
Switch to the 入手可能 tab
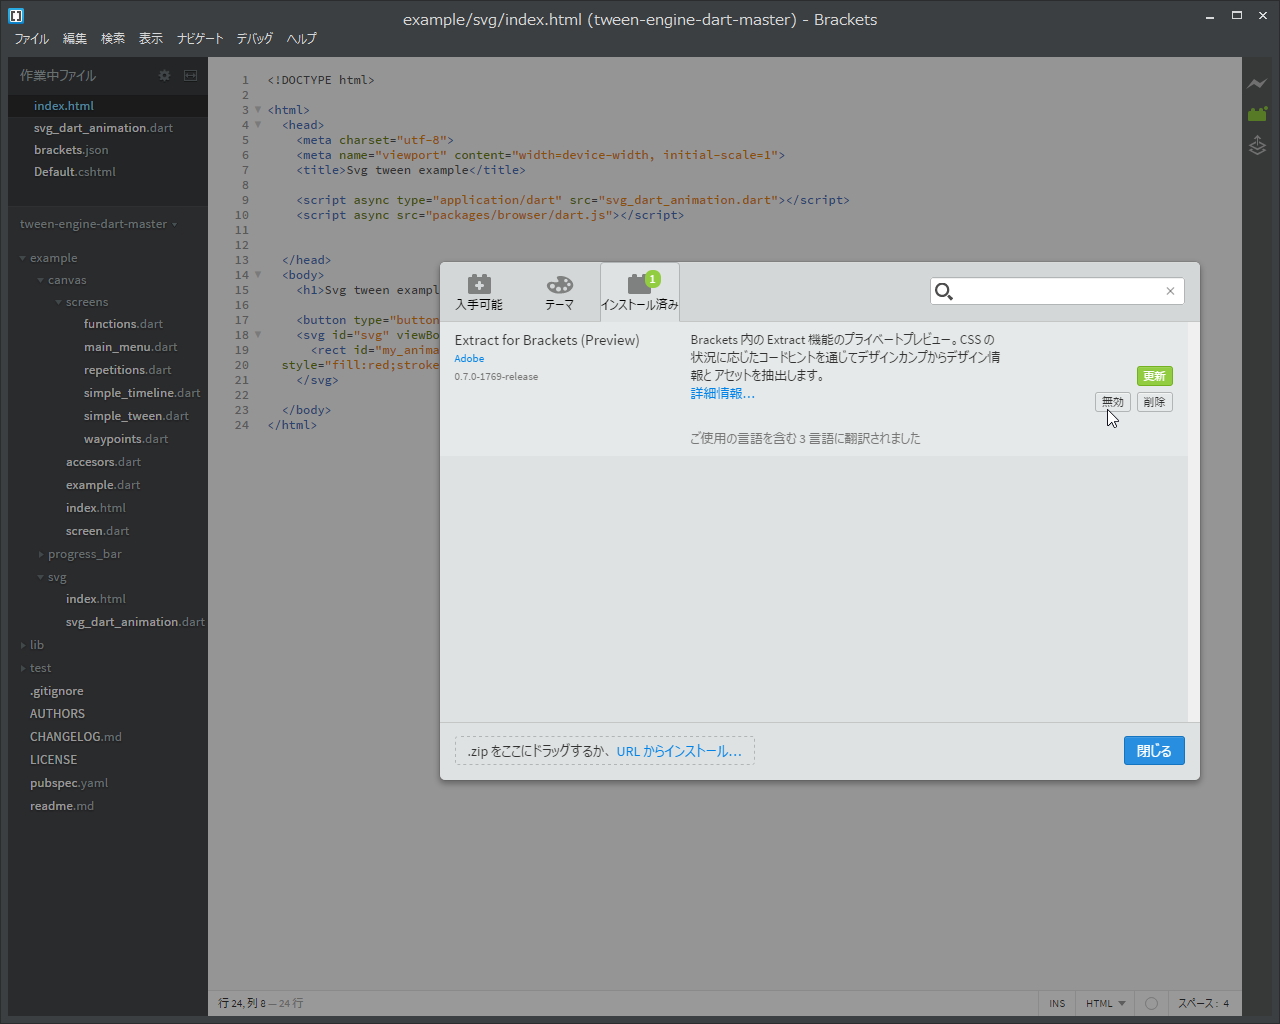tap(479, 292)
